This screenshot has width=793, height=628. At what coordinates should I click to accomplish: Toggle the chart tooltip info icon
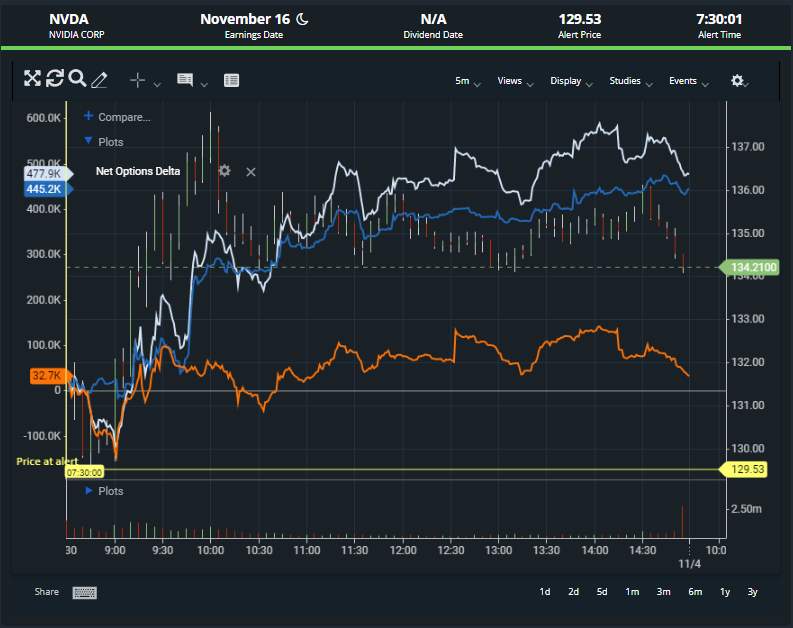(x=185, y=80)
